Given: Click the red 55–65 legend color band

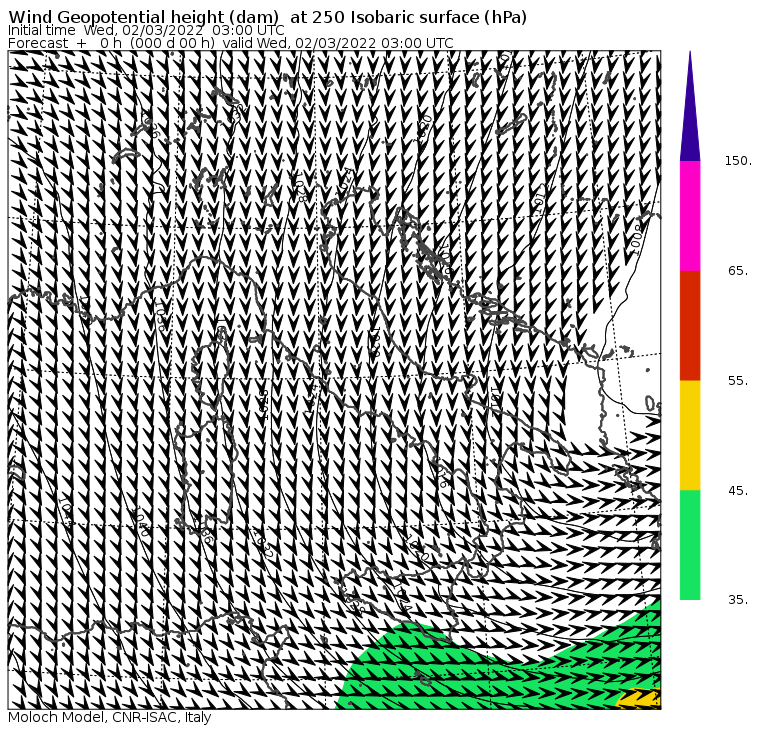Looking at the screenshot, I should (x=690, y=325).
